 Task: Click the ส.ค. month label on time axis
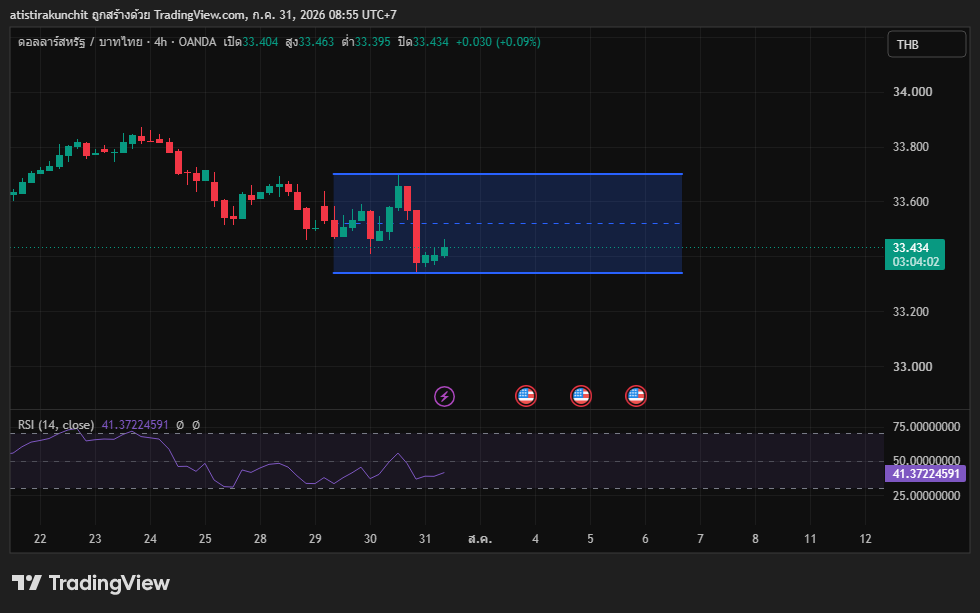pos(480,539)
